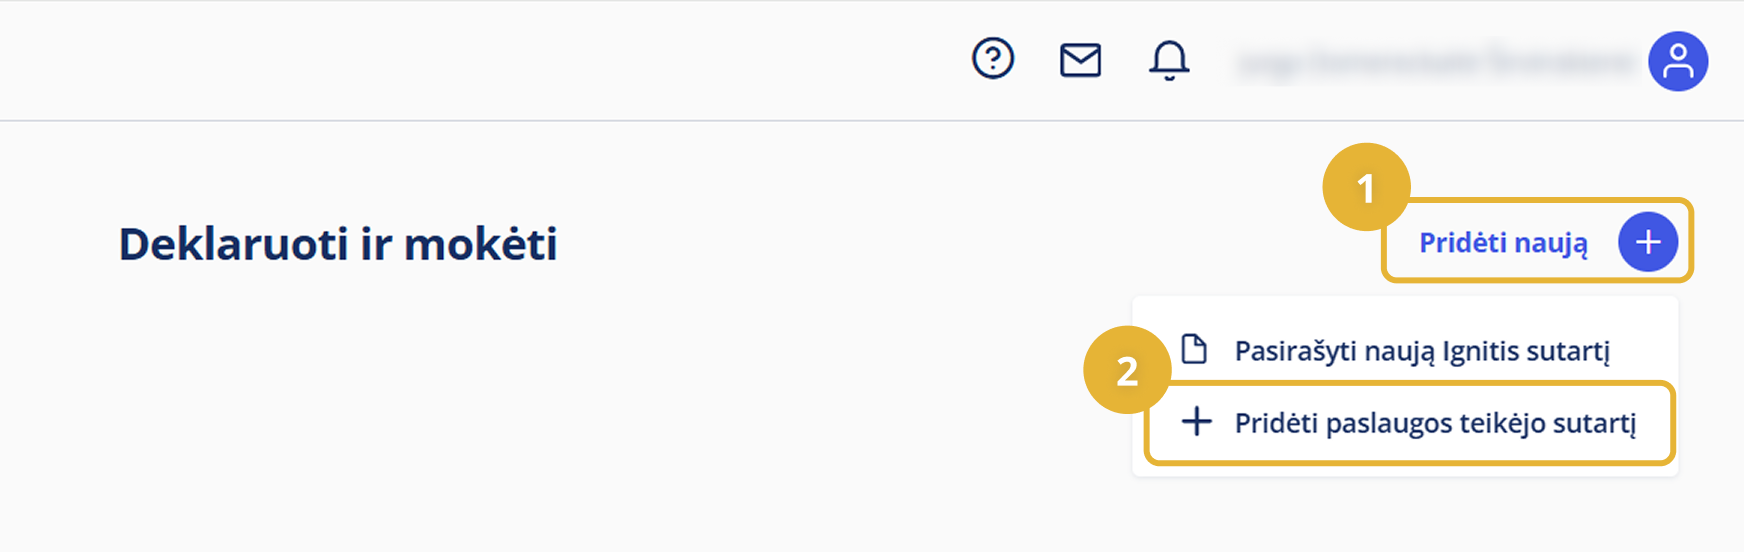Show notifications using the bell icon

pyautogui.click(x=1168, y=60)
